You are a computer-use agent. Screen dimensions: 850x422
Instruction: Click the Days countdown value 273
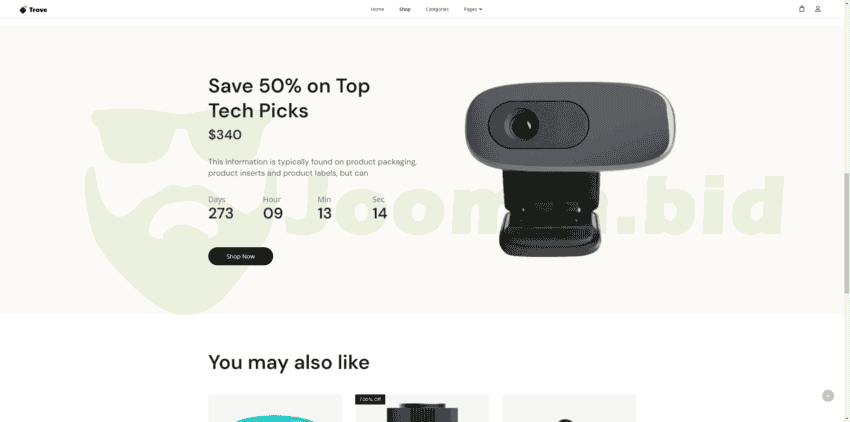(221, 214)
